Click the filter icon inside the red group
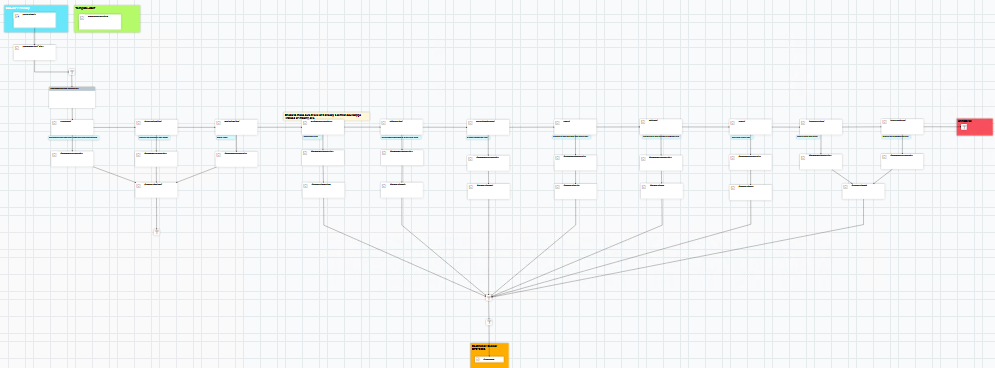This screenshot has width=995, height=368. pos(963,127)
